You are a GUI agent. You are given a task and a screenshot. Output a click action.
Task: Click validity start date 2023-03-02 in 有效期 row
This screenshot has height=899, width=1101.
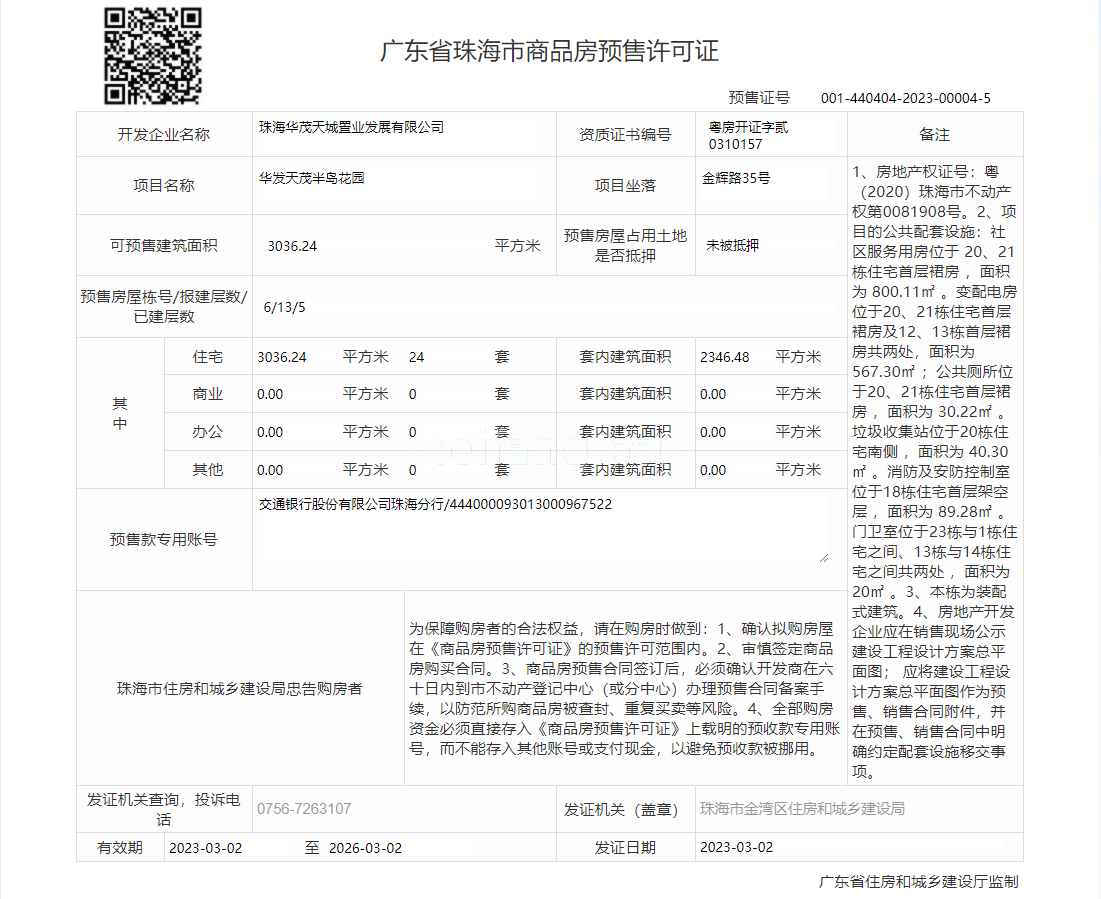(206, 848)
